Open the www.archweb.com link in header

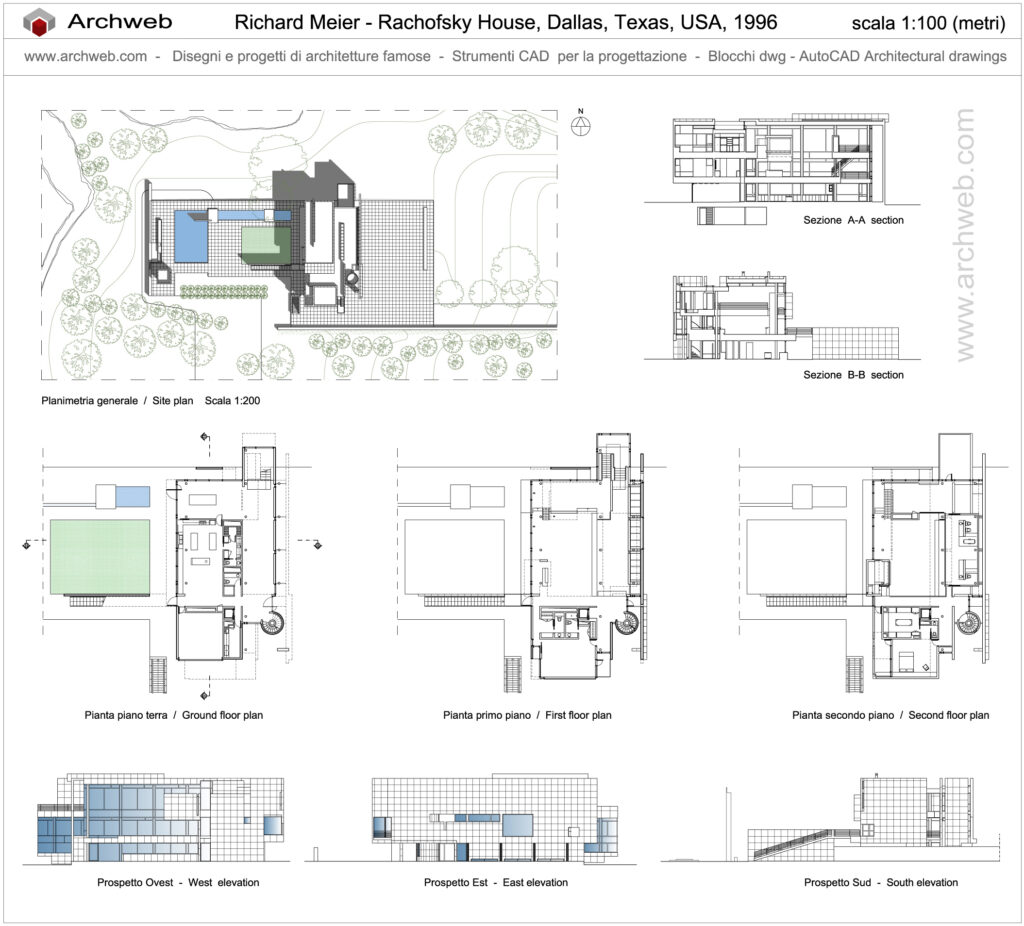pos(87,57)
